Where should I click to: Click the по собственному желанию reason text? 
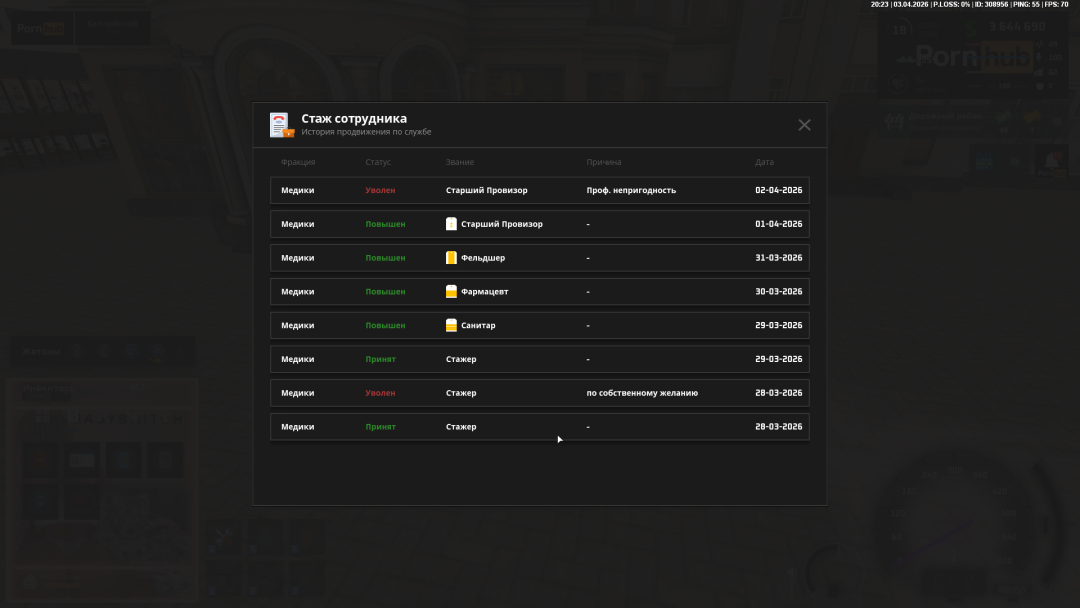click(642, 393)
